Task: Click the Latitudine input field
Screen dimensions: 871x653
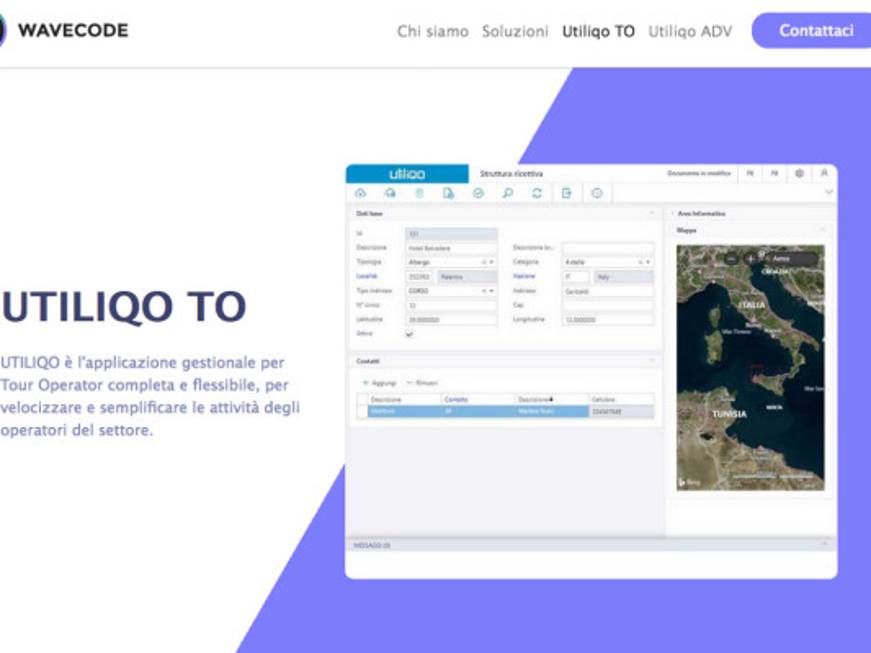Action: point(451,320)
